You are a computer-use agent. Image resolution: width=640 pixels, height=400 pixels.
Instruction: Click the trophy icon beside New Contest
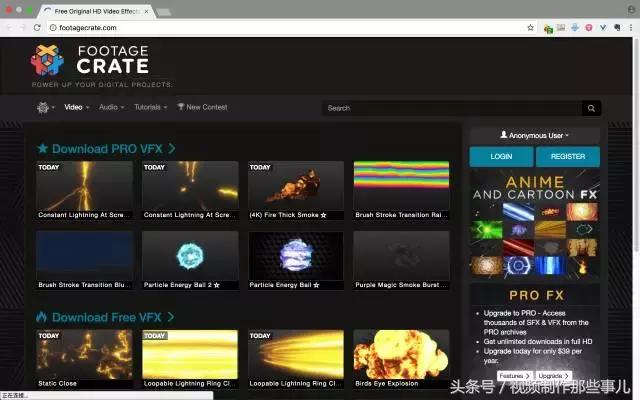pyautogui.click(x=181, y=107)
